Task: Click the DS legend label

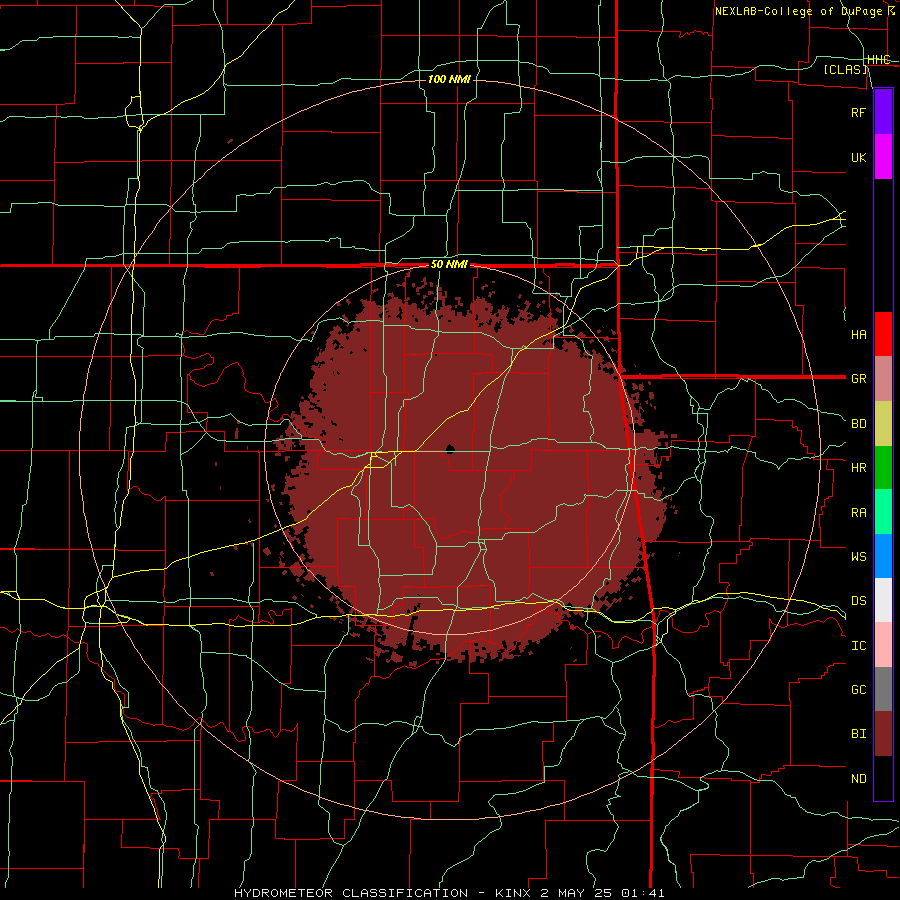Action: click(858, 601)
